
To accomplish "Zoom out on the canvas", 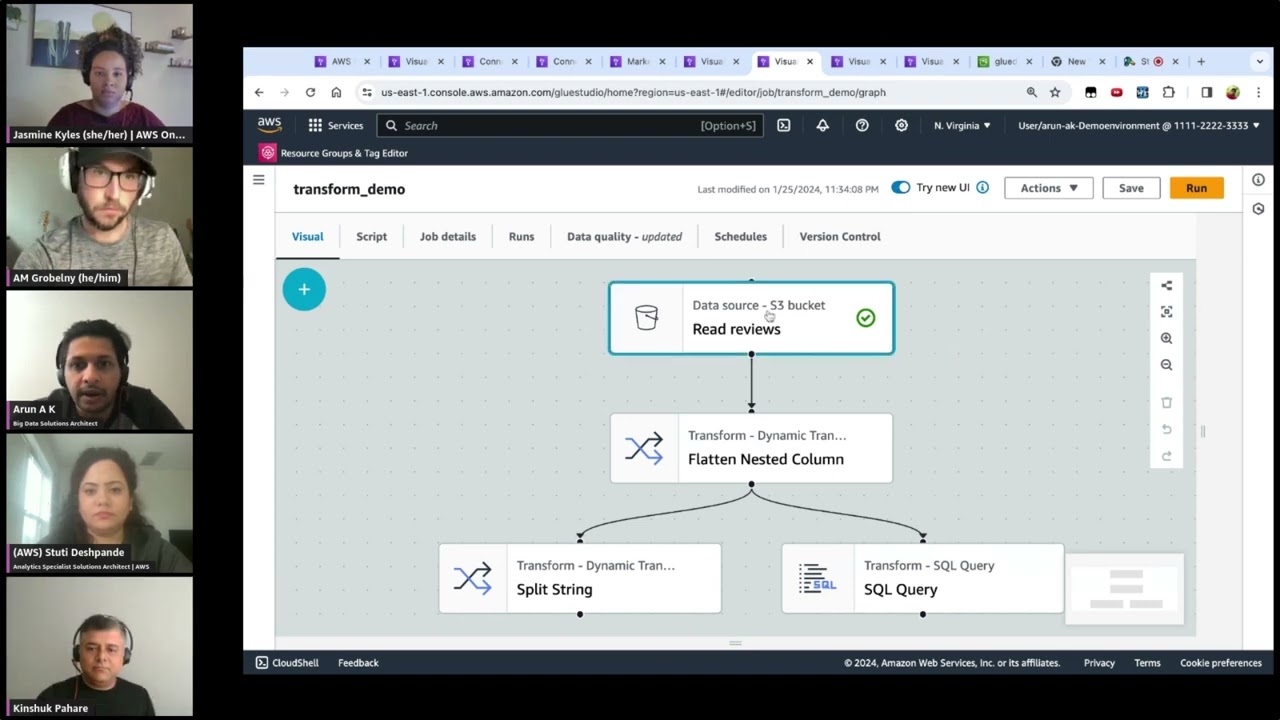I will click(x=1166, y=365).
